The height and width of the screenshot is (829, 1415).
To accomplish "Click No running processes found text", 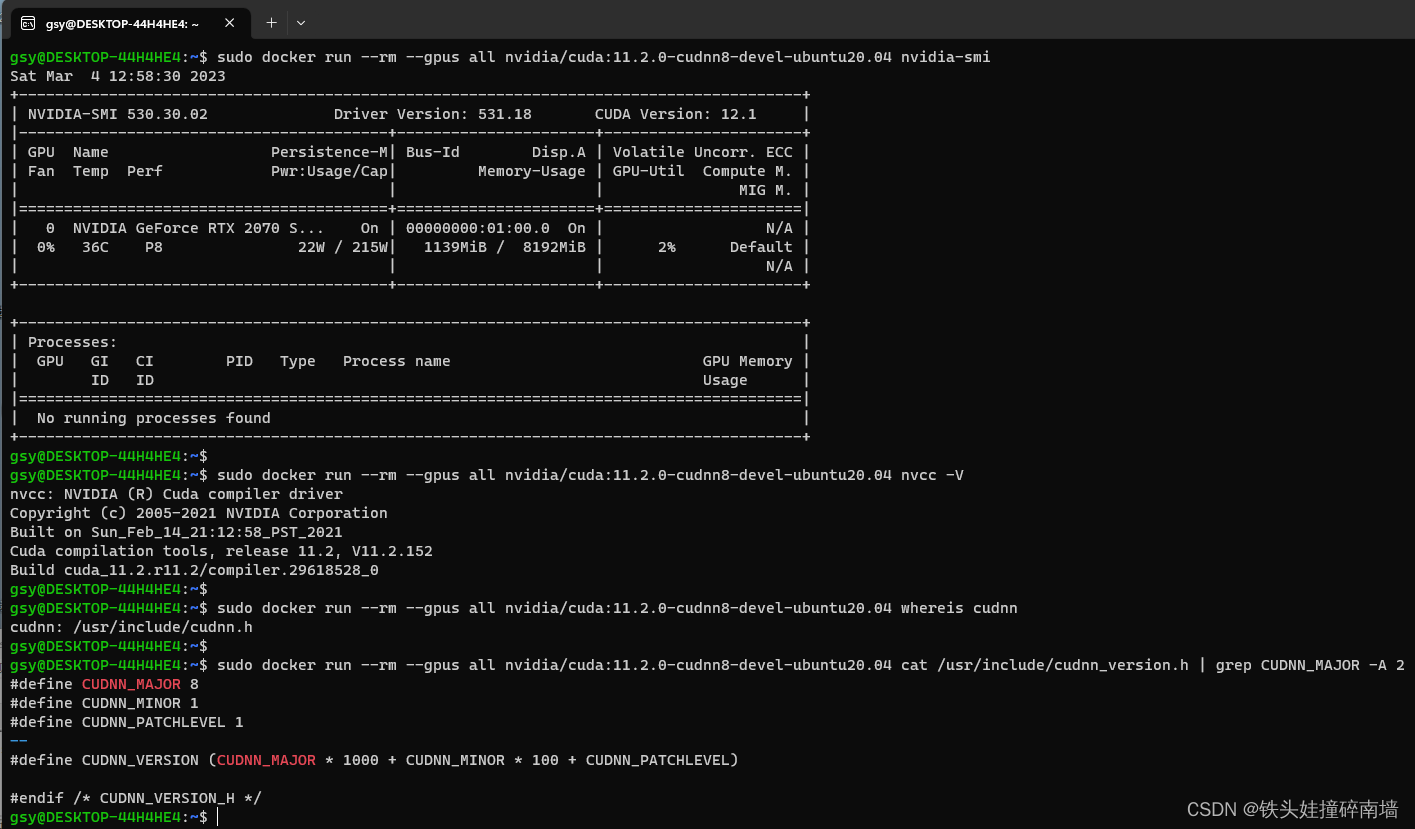I will pos(153,418).
